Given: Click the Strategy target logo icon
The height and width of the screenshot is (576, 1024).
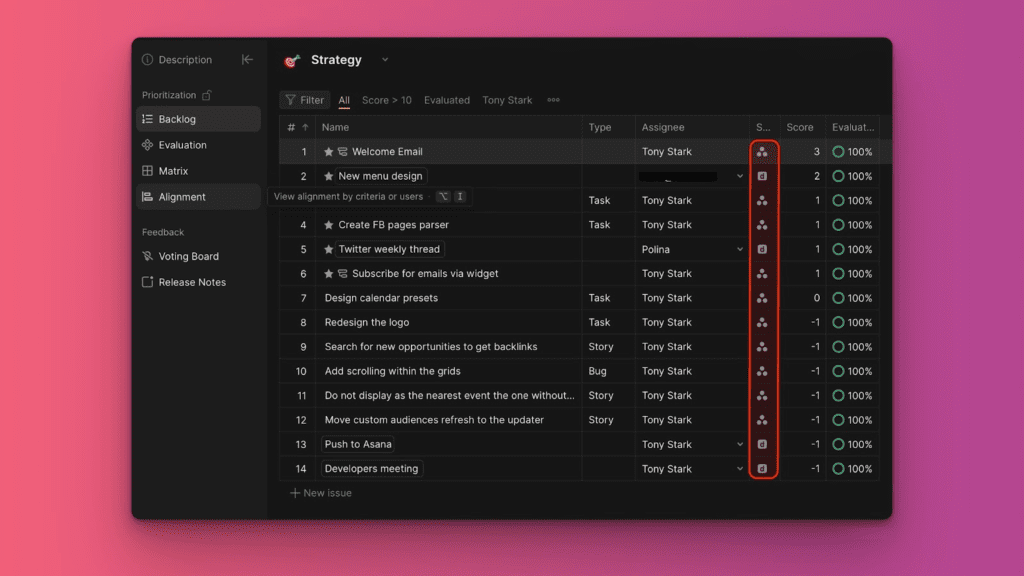Looking at the screenshot, I should 292,61.
